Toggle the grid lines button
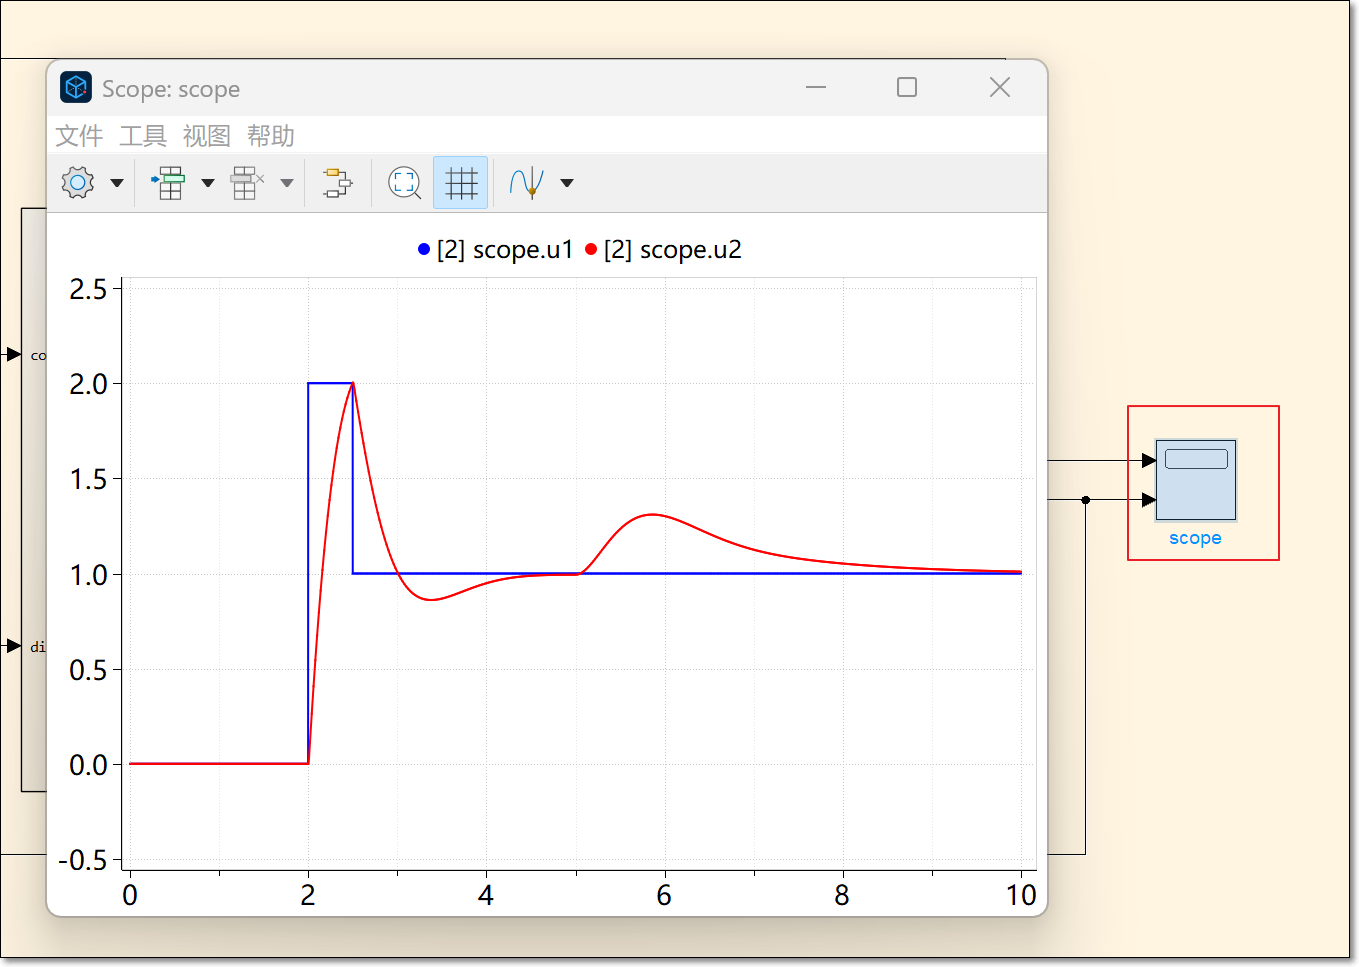The width and height of the screenshot is (1359, 967). pos(461,183)
